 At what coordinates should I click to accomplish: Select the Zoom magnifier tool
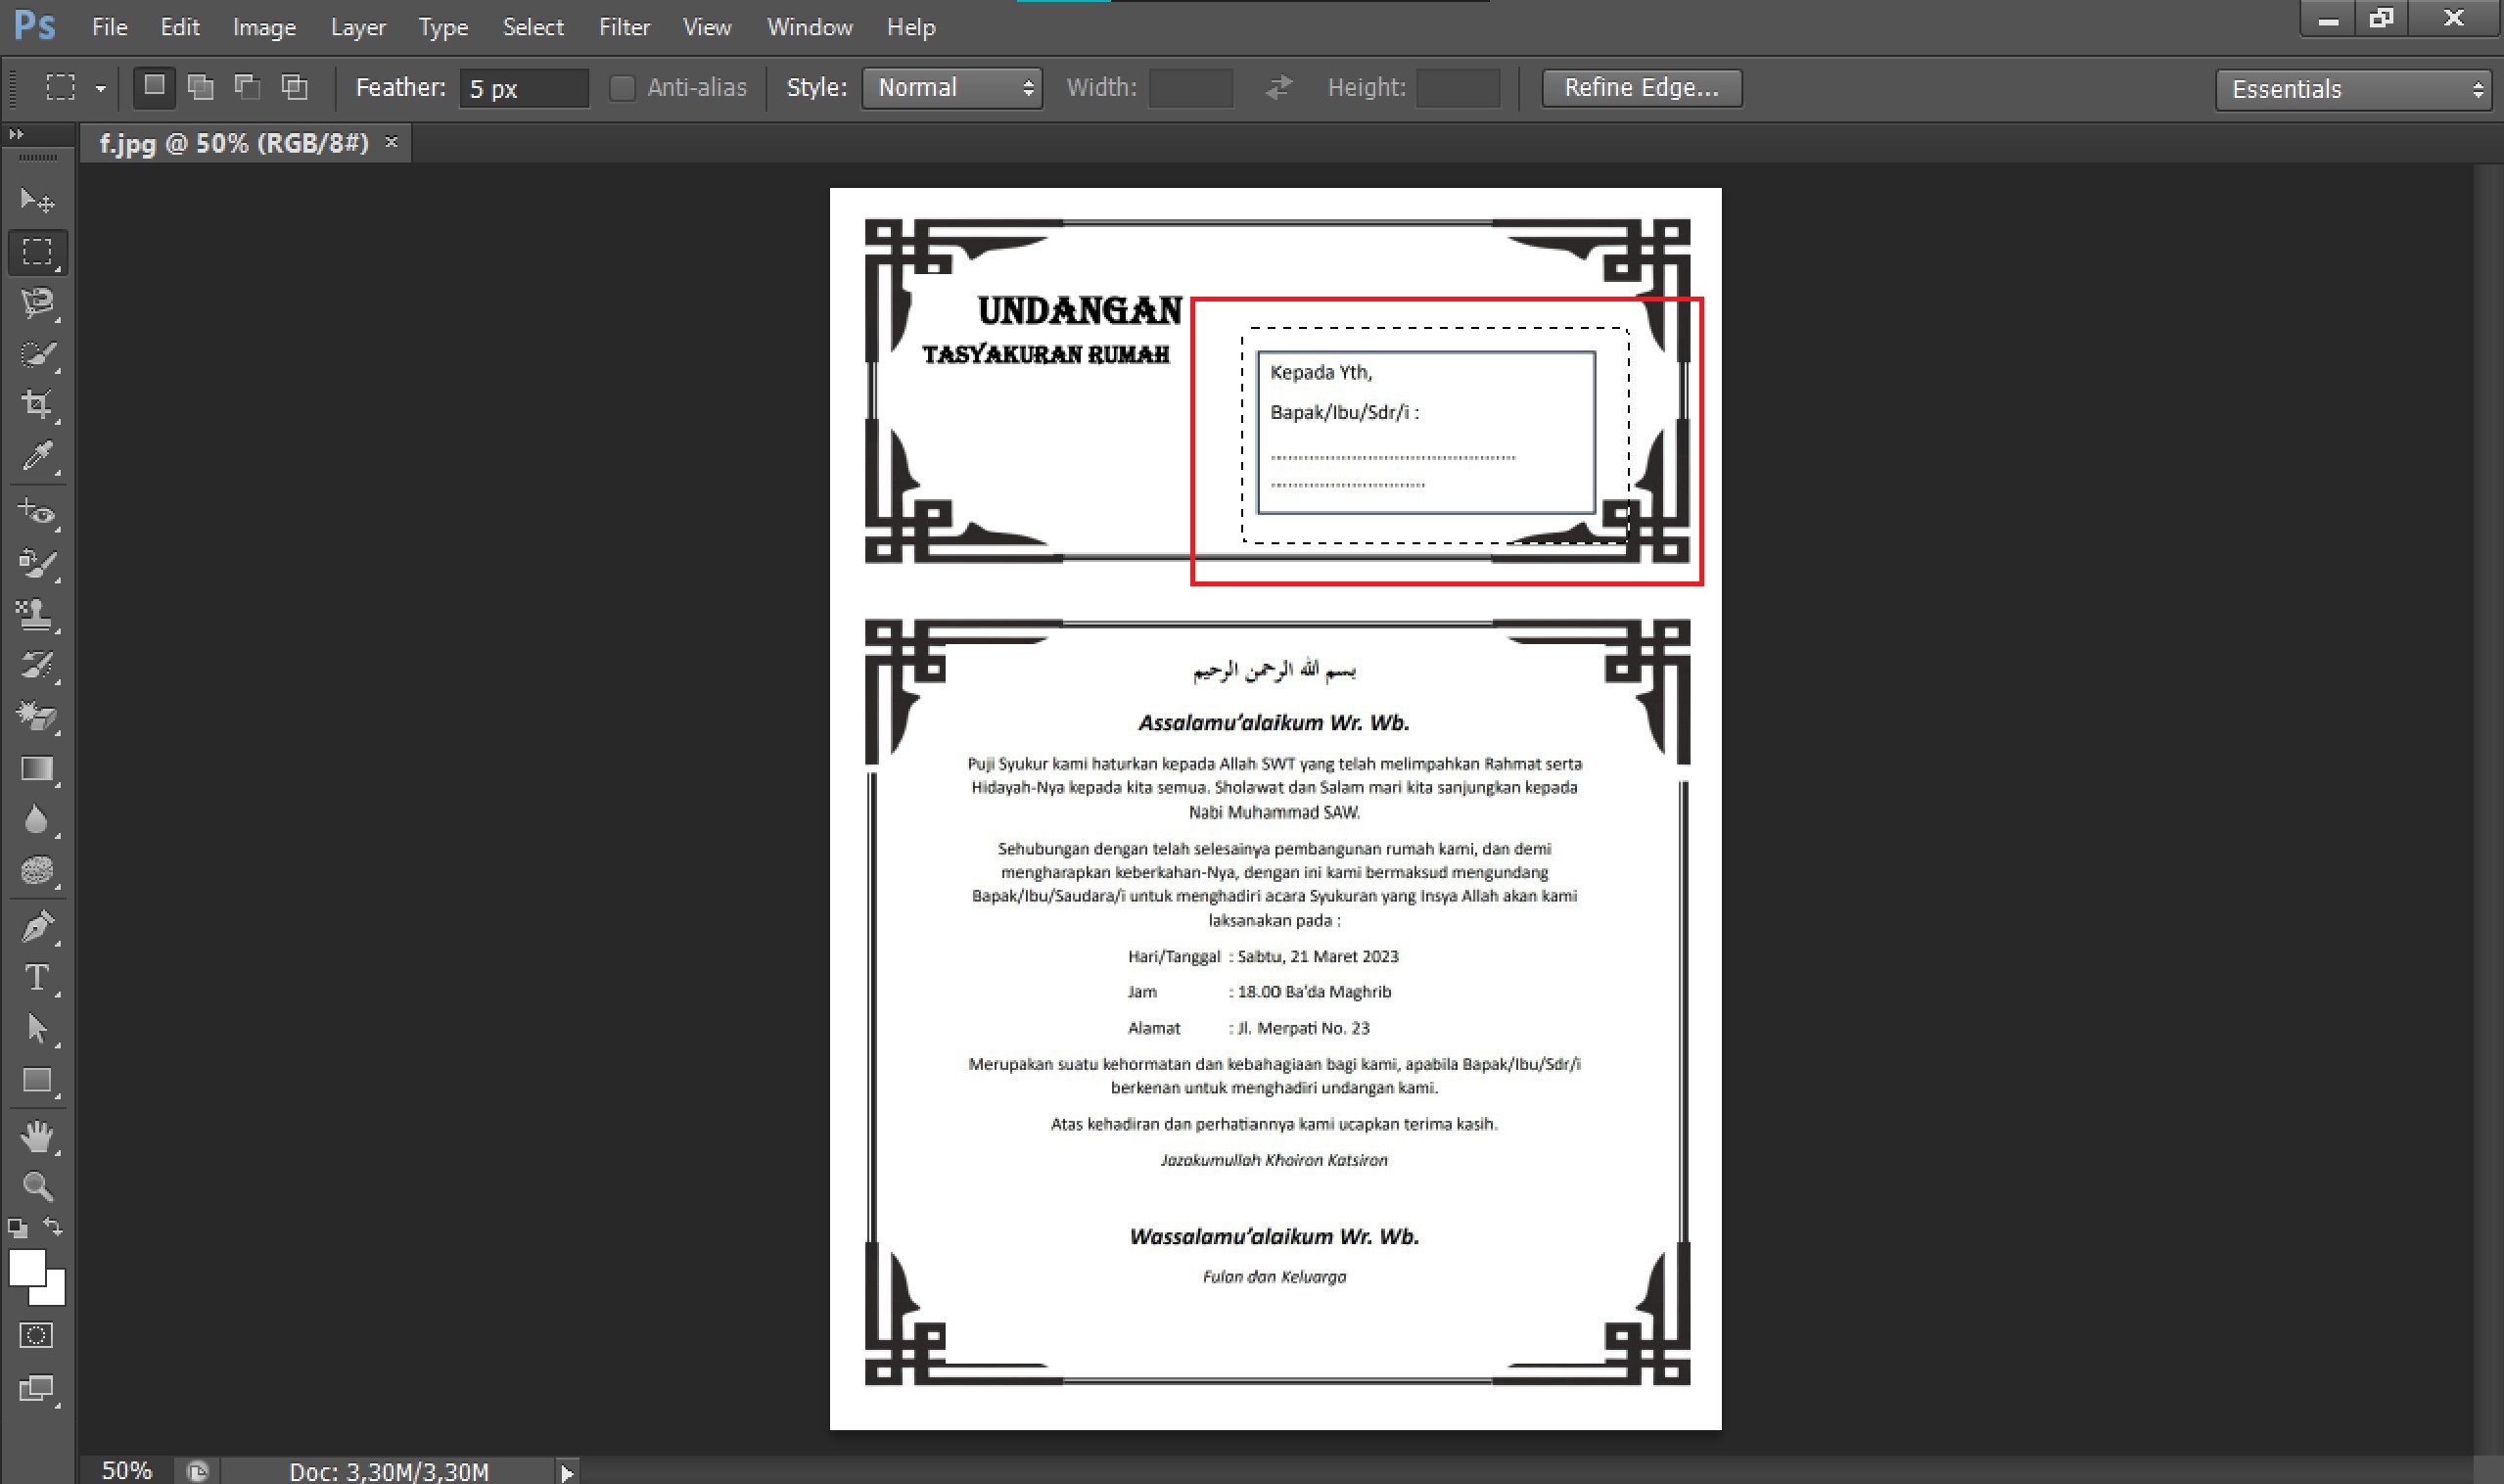[37, 1187]
